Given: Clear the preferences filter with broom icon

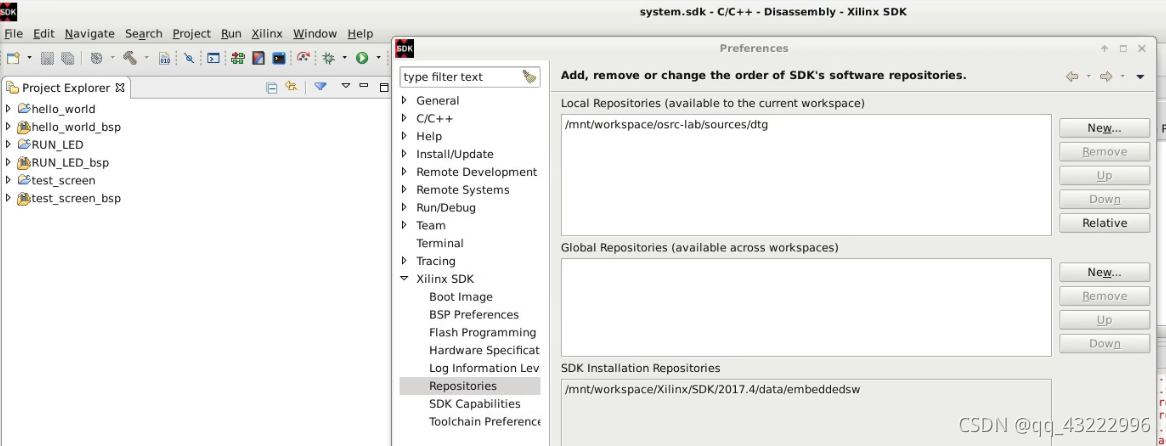Looking at the screenshot, I should pos(529,77).
